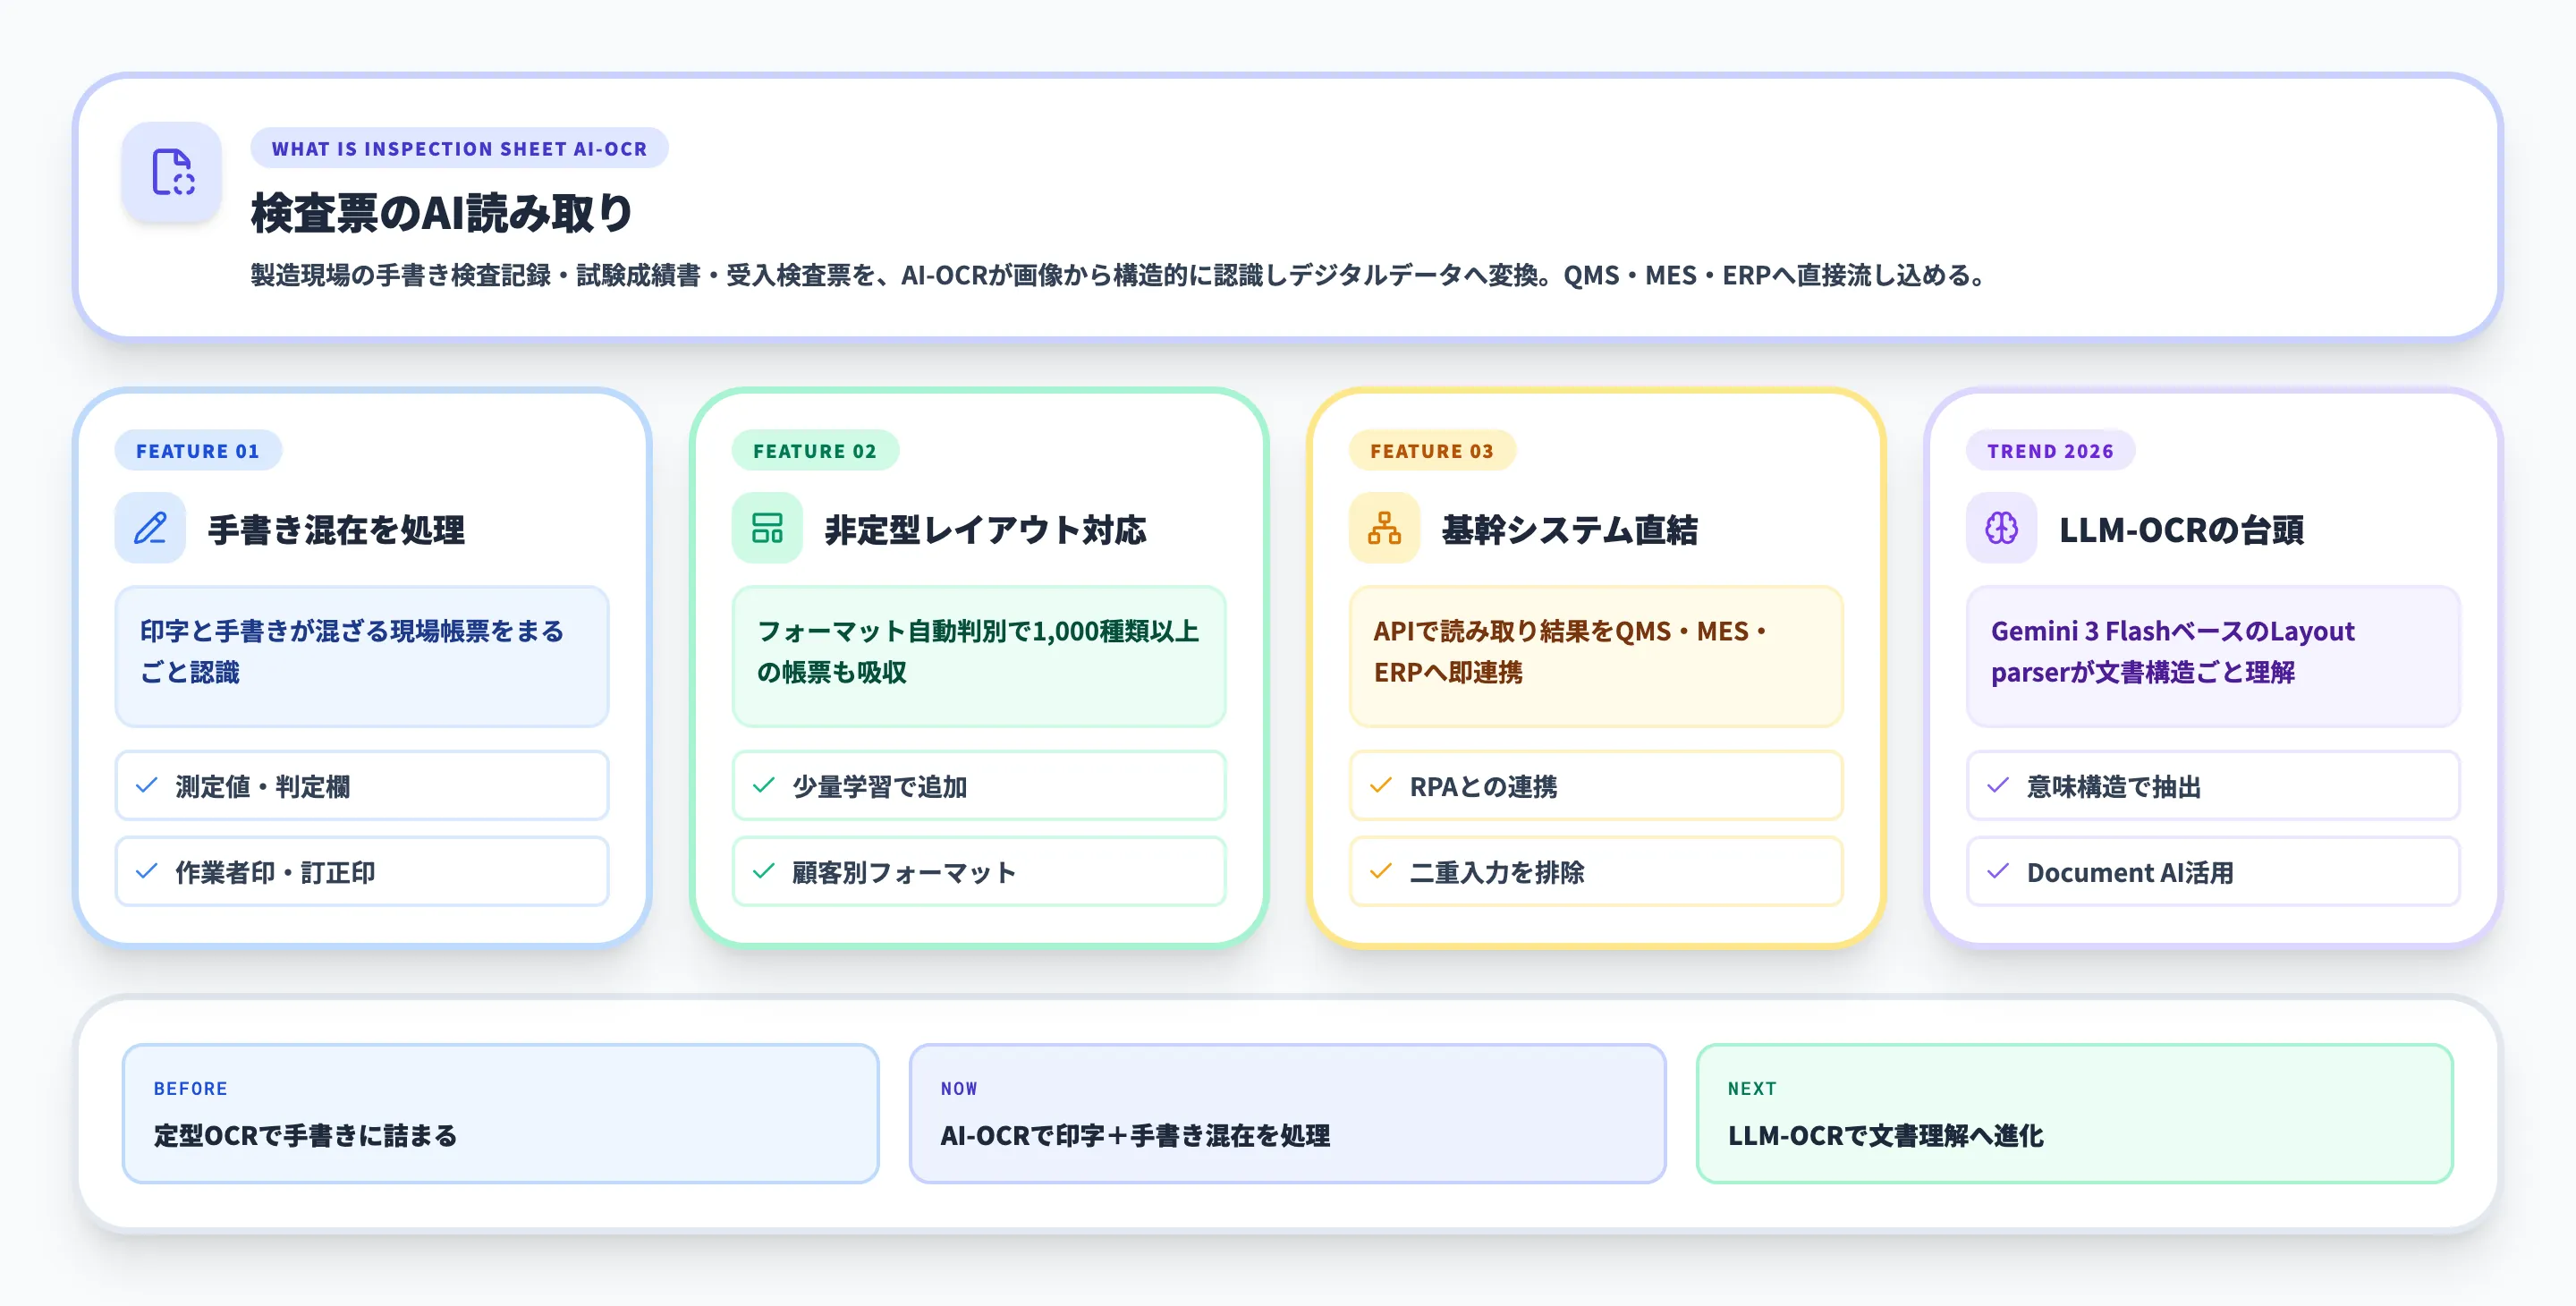
Task: Click the orange checkmark beside 二重入力を排除
Action: [x=1383, y=872]
